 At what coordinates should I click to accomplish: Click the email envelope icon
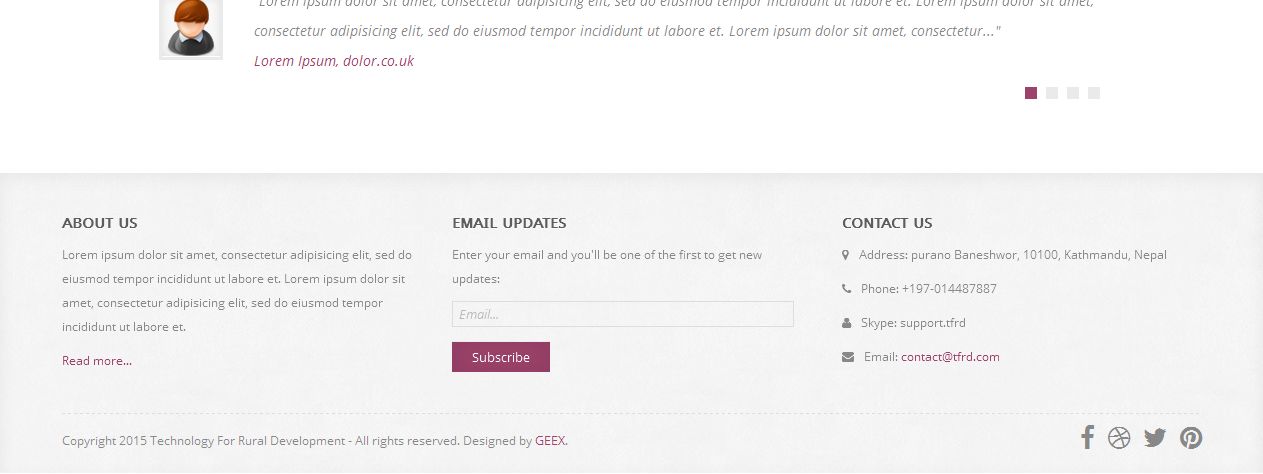[x=848, y=357]
